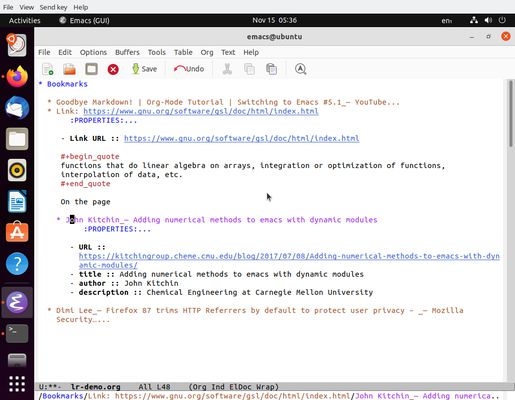Open Terminal from the dock
This screenshot has width=515, height=400.
(17, 333)
